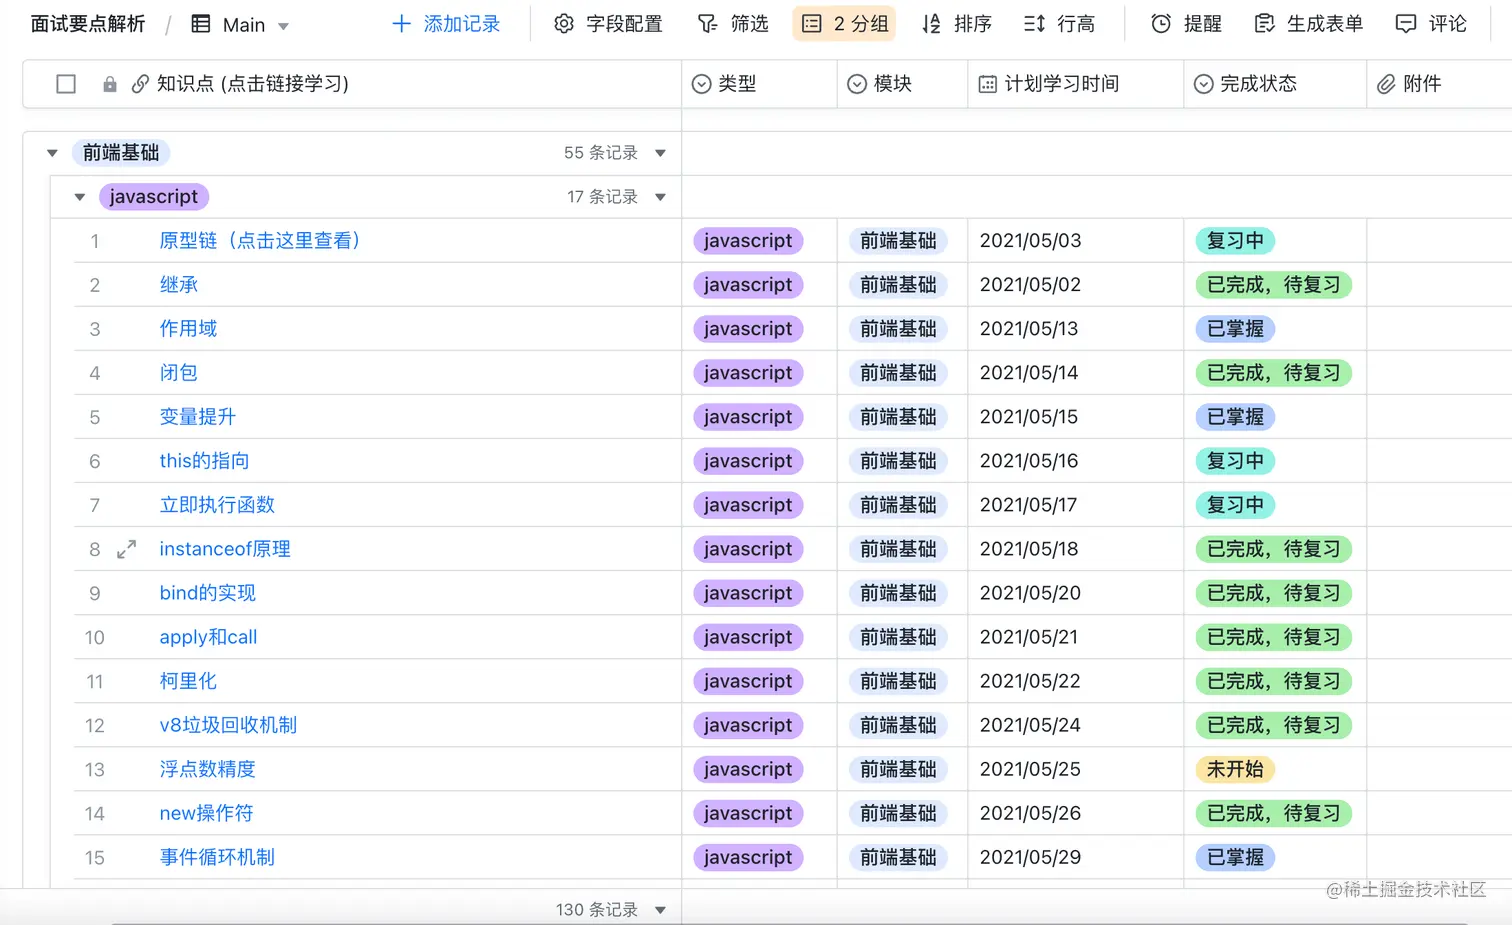This screenshot has width=1512, height=925.
Task: Collapse the javascript subgroup
Action: [80, 197]
